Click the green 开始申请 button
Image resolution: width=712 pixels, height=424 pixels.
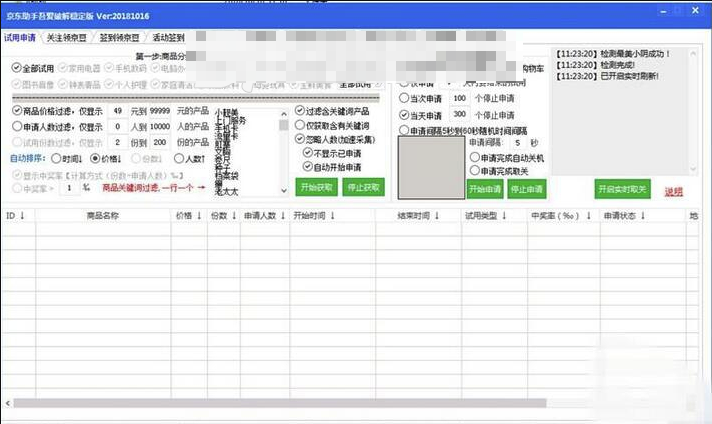[x=485, y=189]
